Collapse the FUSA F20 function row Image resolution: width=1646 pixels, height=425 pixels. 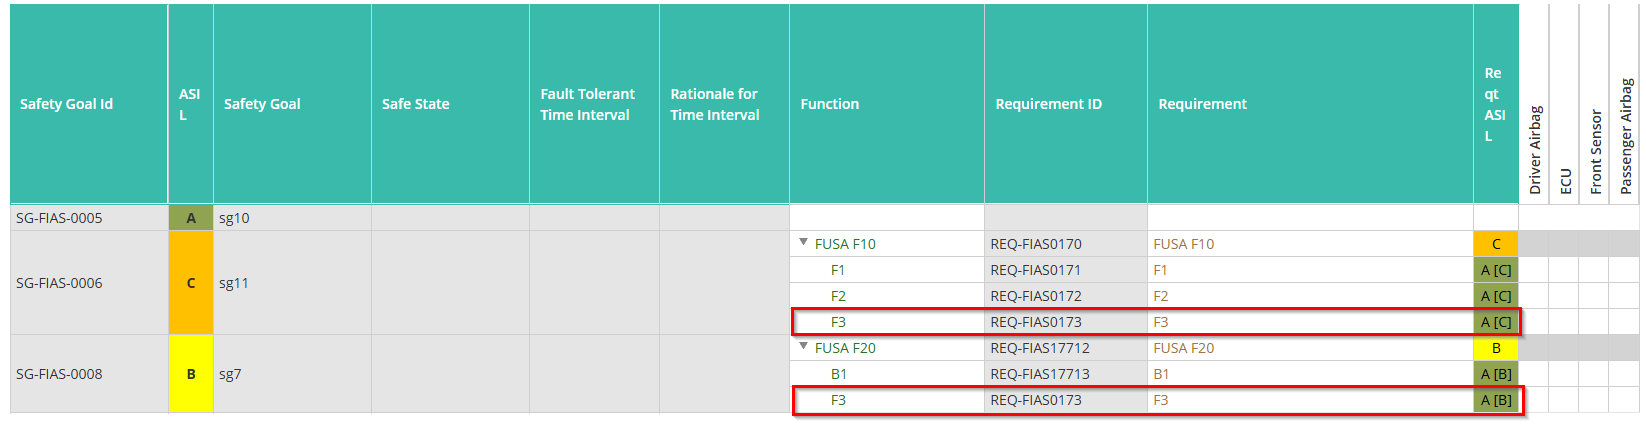[803, 346]
